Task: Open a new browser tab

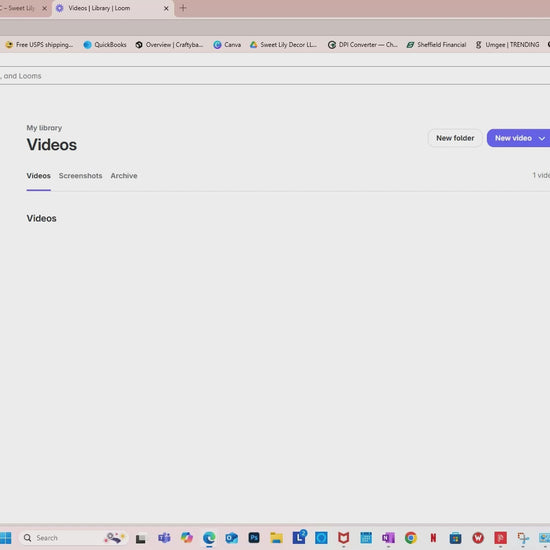Action: tap(183, 8)
